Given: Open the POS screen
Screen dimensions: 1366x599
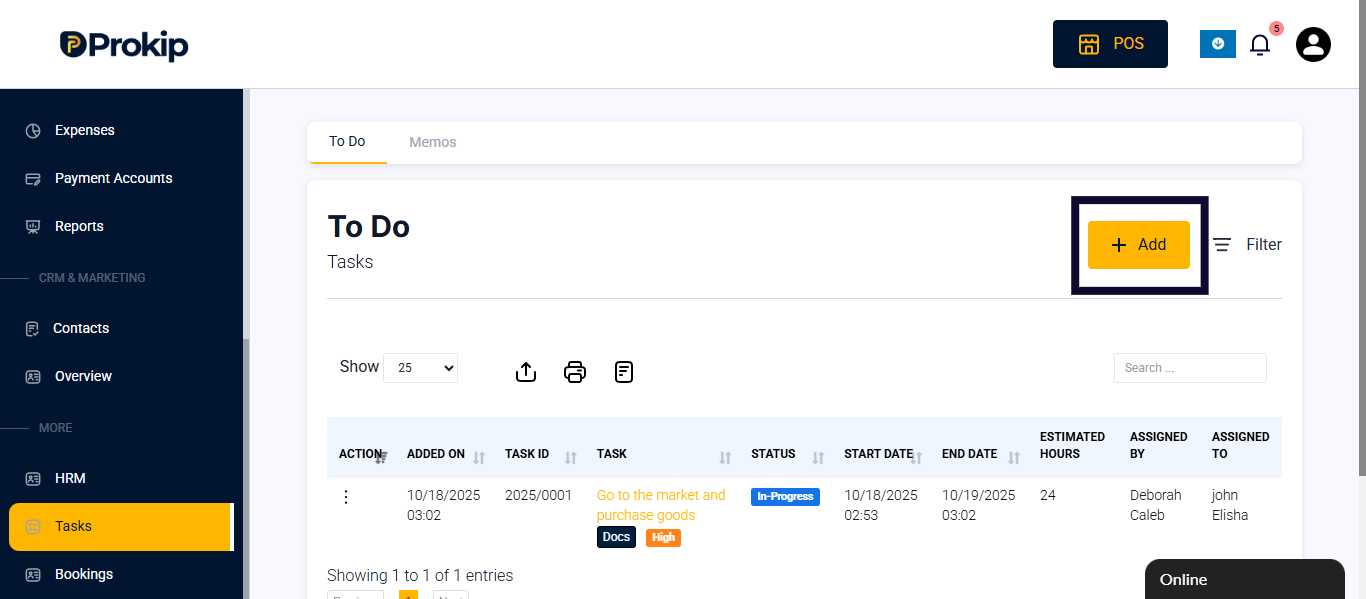Looking at the screenshot, I should (x=1110, y=44).
